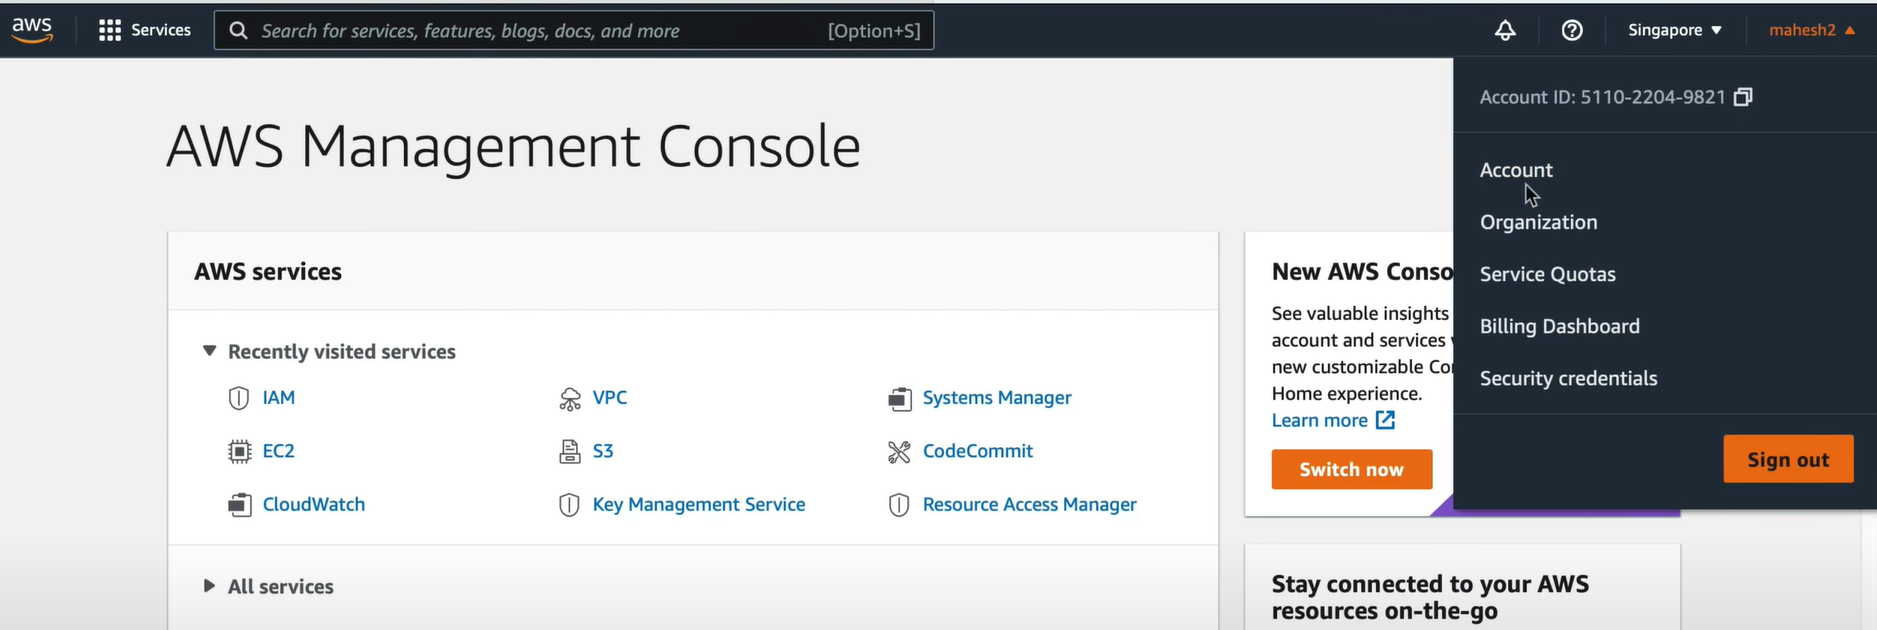Screen dimensions: 1877x630
Task: Open the Singapore region dropdown
Action: pyautogui.click(x=1674, y=30)
